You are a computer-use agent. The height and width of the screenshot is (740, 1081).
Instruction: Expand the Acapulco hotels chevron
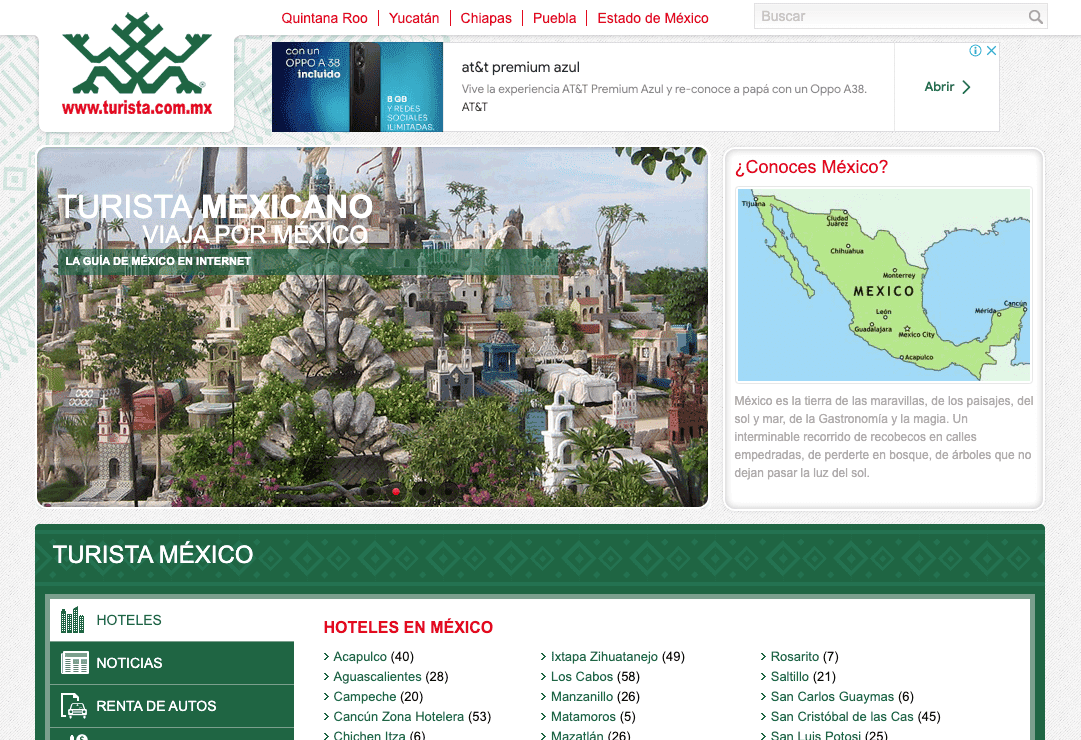click(x=325, y=656)
